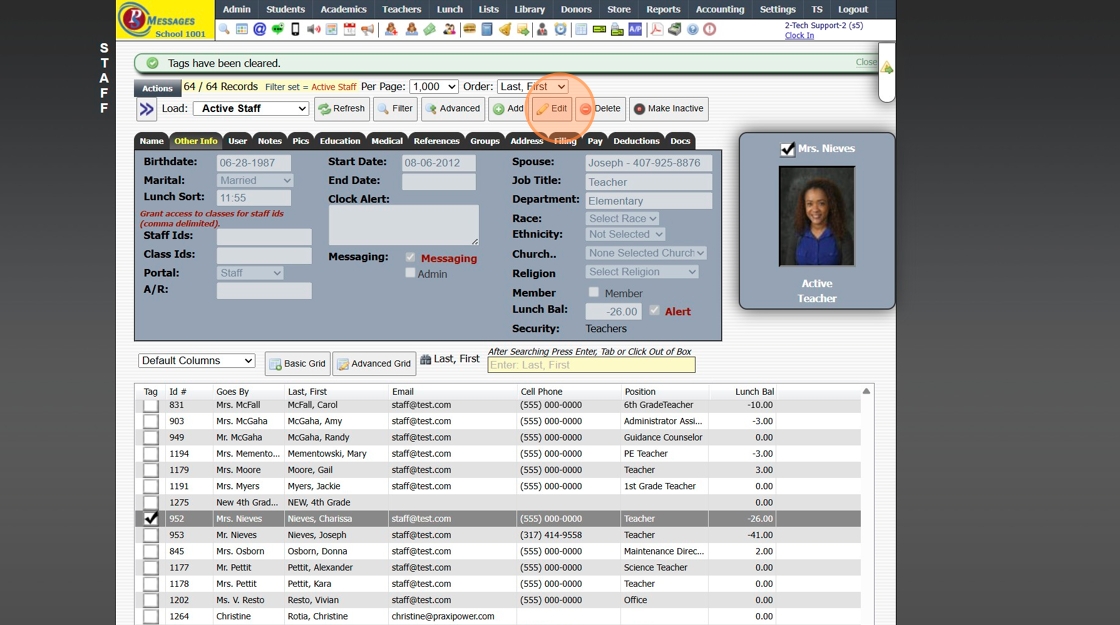
Task: Untick the checkbox for Mrs. Nieves row 952
Action: click(151, 519)
